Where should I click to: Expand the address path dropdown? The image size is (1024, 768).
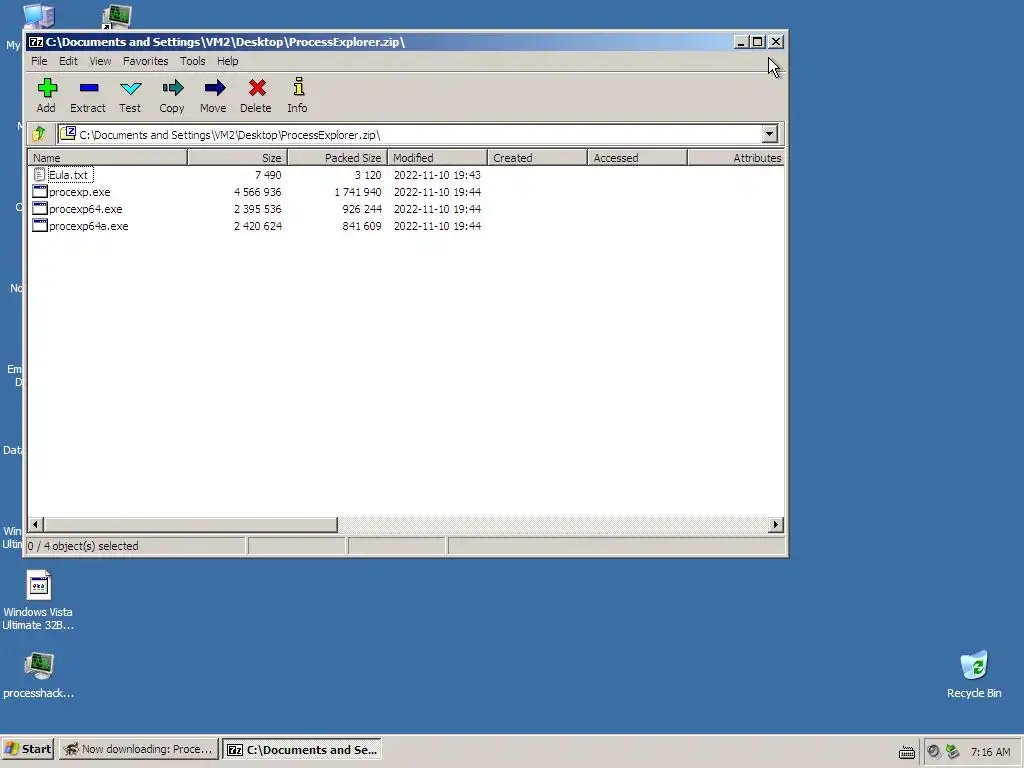769,134
